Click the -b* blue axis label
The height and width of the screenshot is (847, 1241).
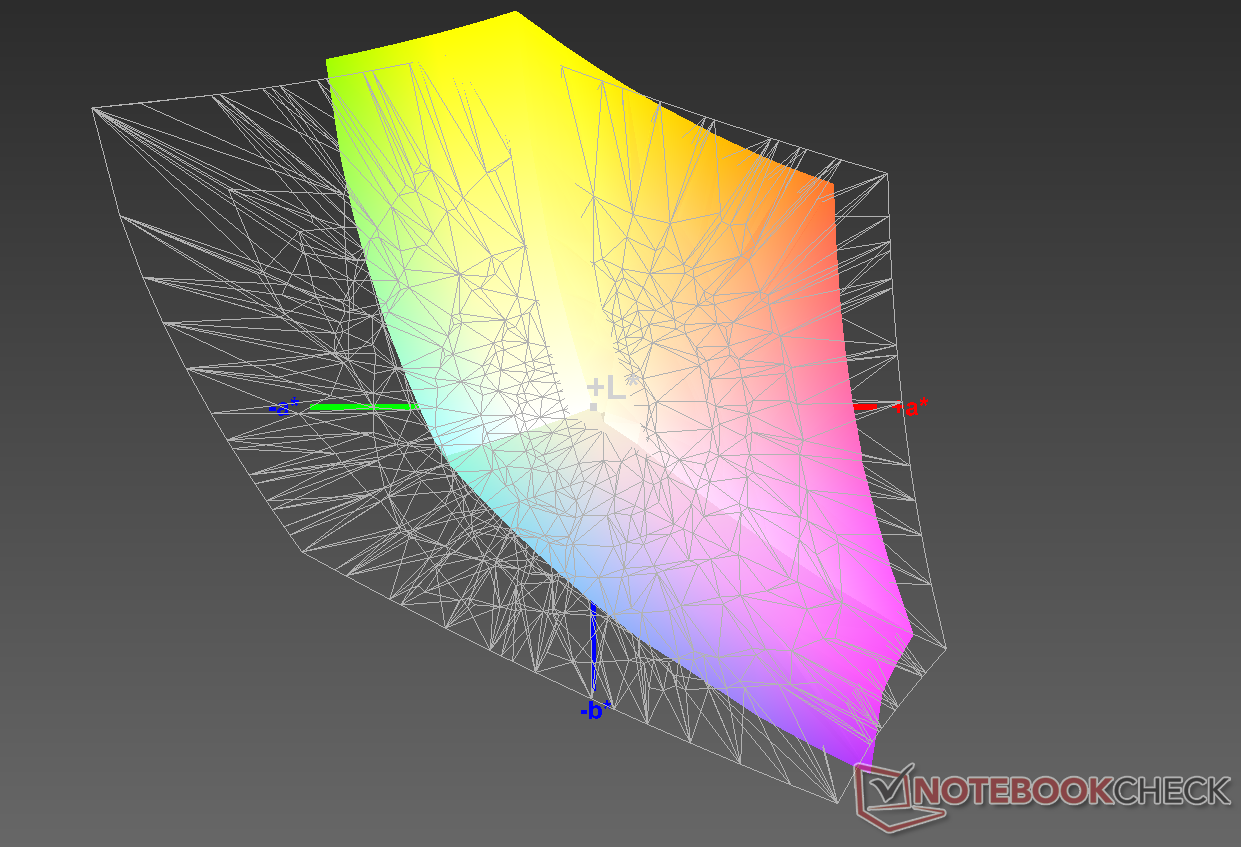pyautogui.click(x=595, y=711)
